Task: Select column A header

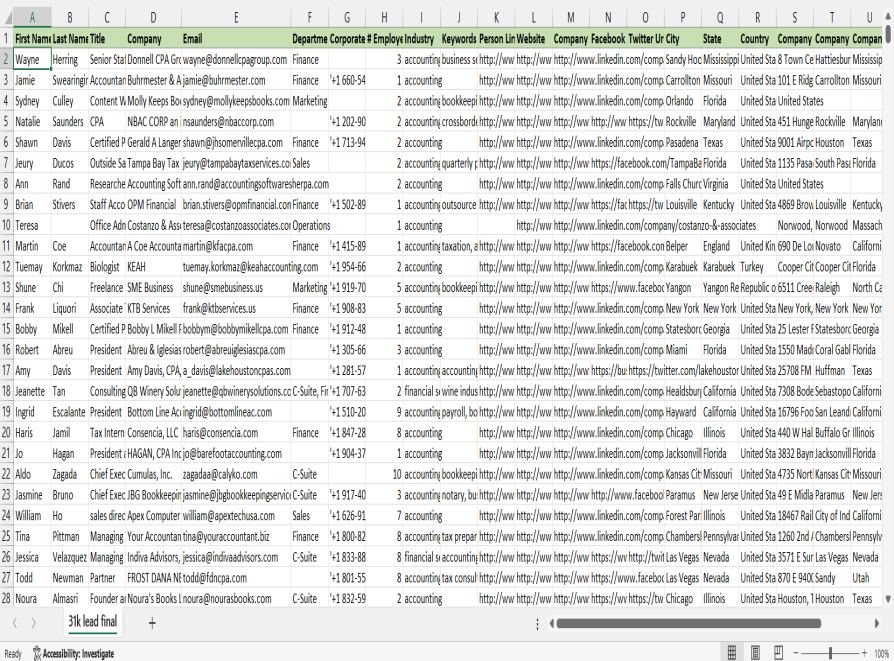Action: [x=32, y=18]
